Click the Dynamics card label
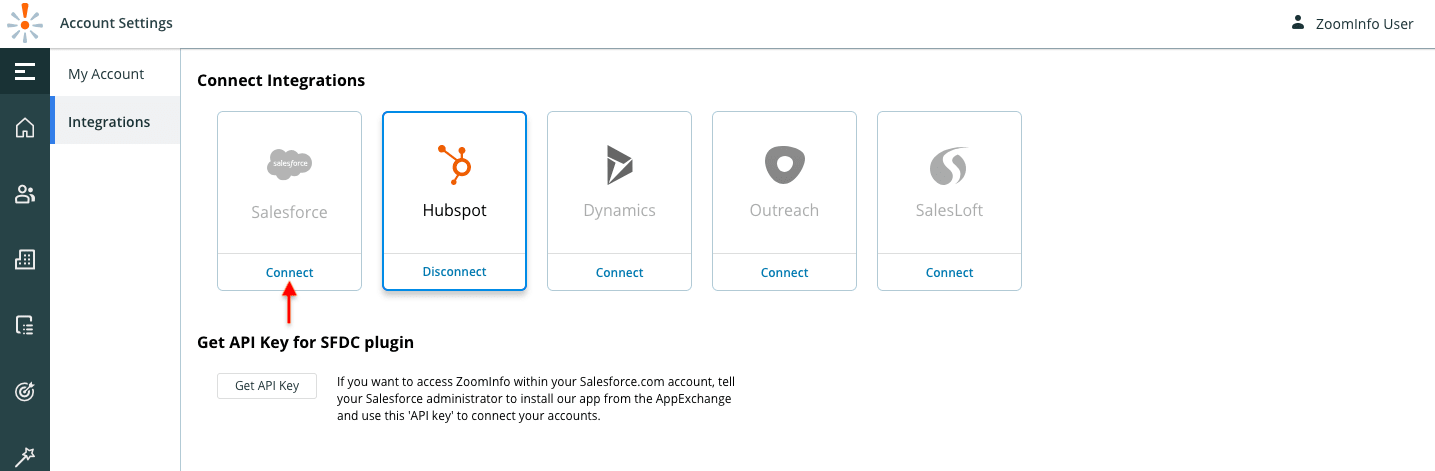Image resolution: width=1435 pixels, height=471 pixels. pos(620,211)
